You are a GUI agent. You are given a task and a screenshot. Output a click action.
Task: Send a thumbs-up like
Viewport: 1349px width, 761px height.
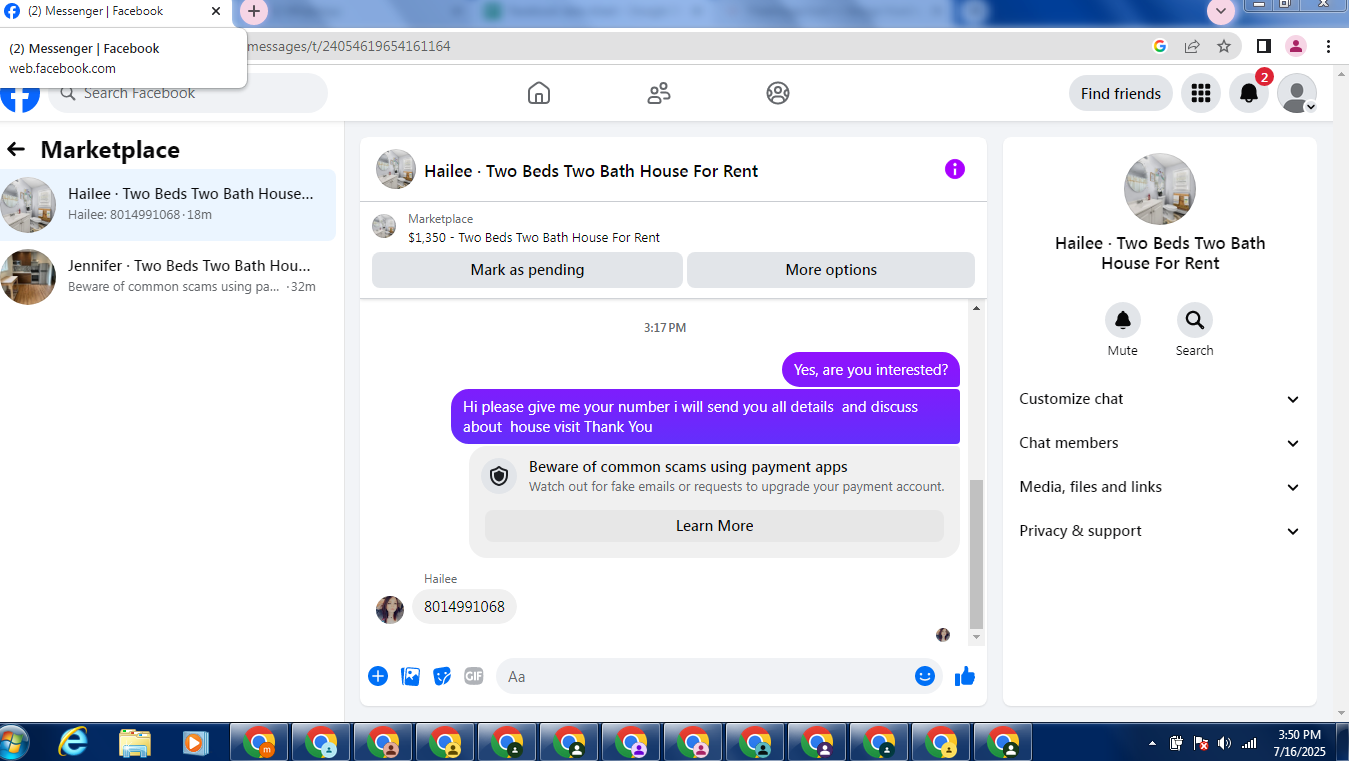tap(964, 676)
